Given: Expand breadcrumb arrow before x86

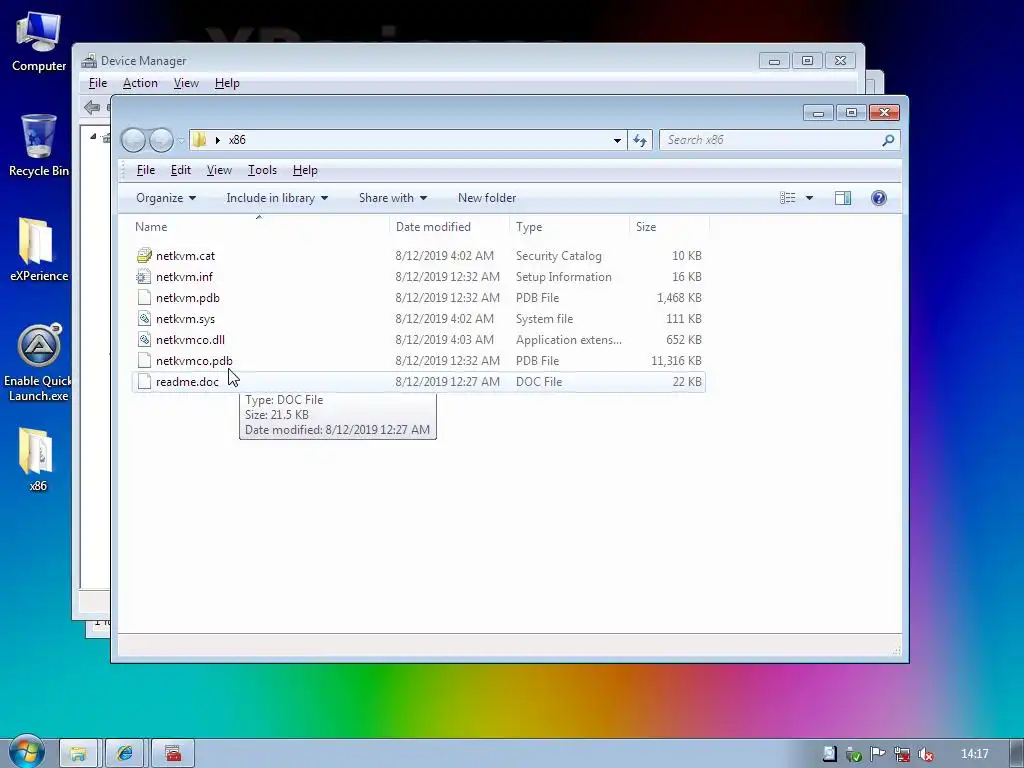Looking at the screenshot, I should 217,140.
